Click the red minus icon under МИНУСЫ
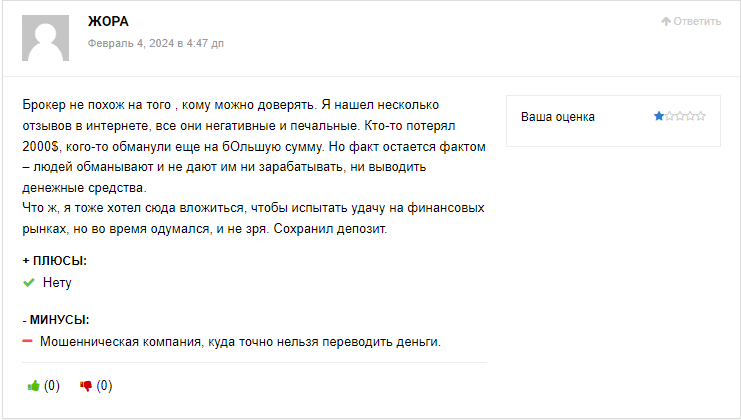The width and height of the screenshot is (741, 420). (27, 341)
